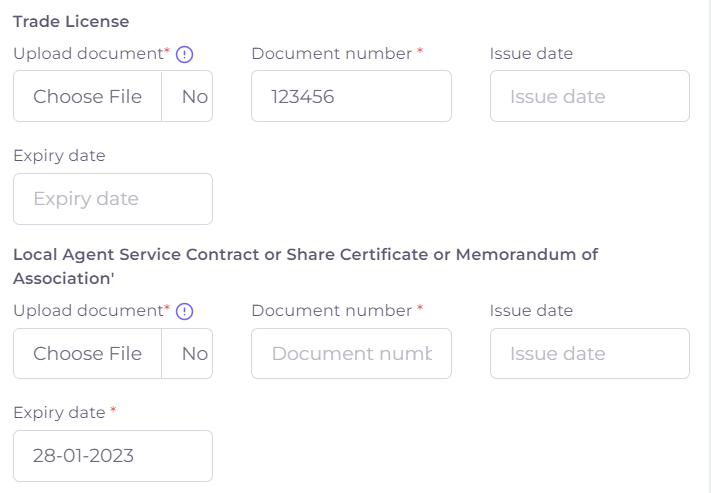The height and width of the screenshot is (493, 711).
Task: Click required Expiry date label in Local Agent section
Action: (59, 413)
